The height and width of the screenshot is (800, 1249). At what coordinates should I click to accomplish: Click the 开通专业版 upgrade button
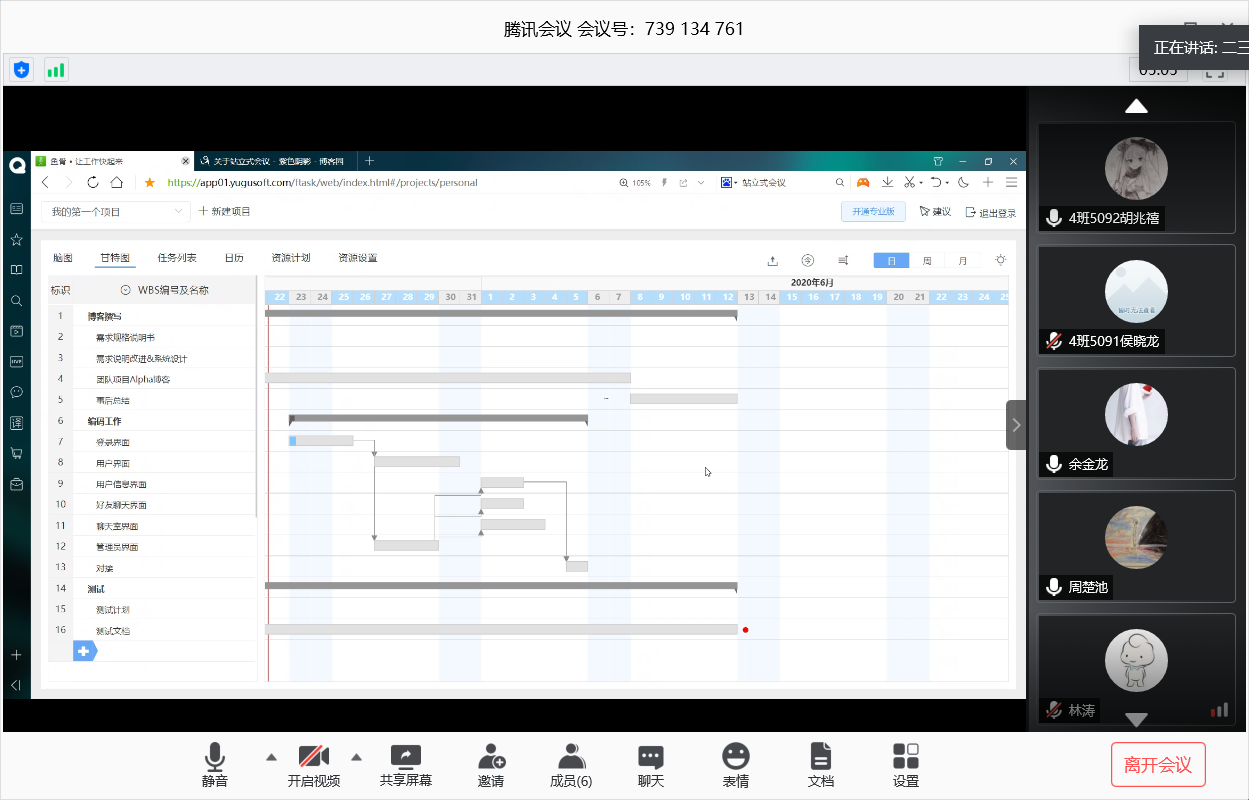[x=873, y=211]
